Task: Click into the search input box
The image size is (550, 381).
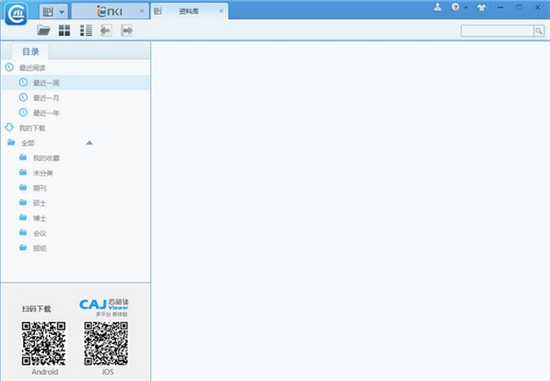Action: point(497,31)
